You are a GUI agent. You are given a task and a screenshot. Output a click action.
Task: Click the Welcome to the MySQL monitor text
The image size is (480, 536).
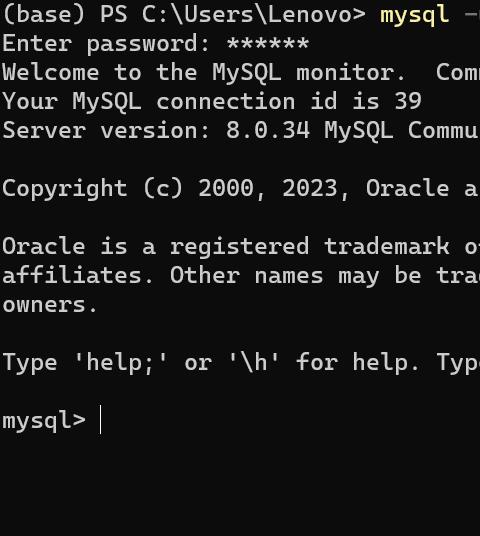pyautogui.click(x=204, y=73)
